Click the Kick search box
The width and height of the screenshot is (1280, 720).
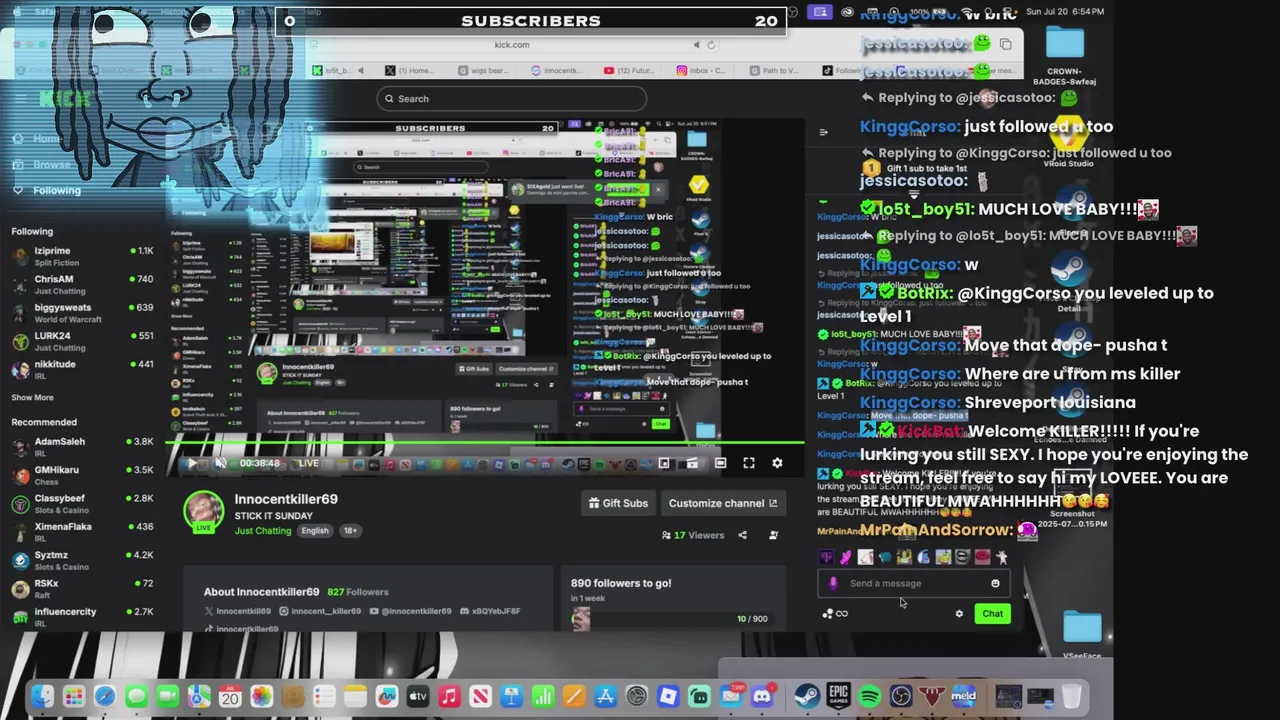[x=511, y=98]
